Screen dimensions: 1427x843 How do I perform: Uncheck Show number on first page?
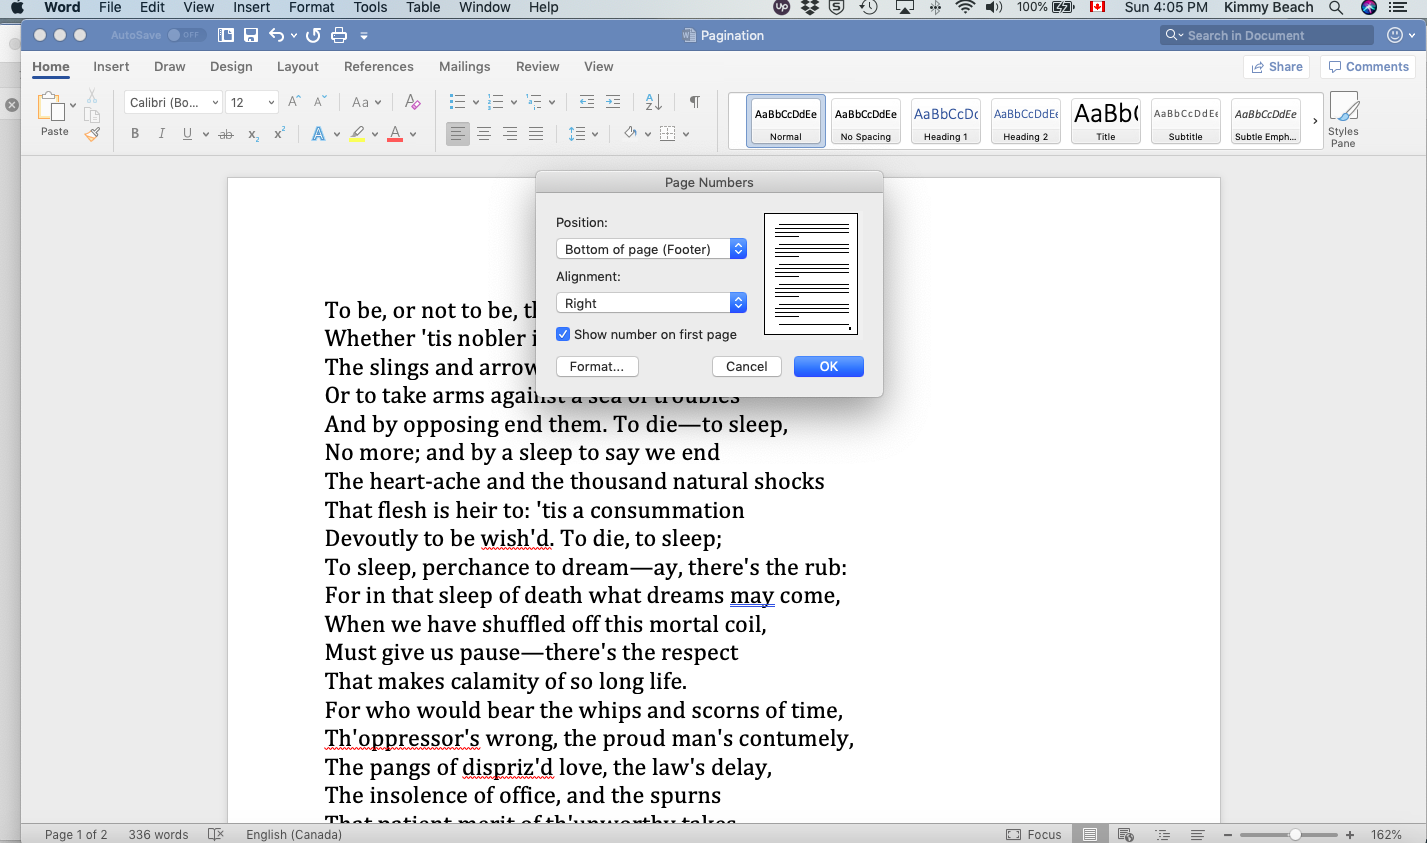point(563,334)
